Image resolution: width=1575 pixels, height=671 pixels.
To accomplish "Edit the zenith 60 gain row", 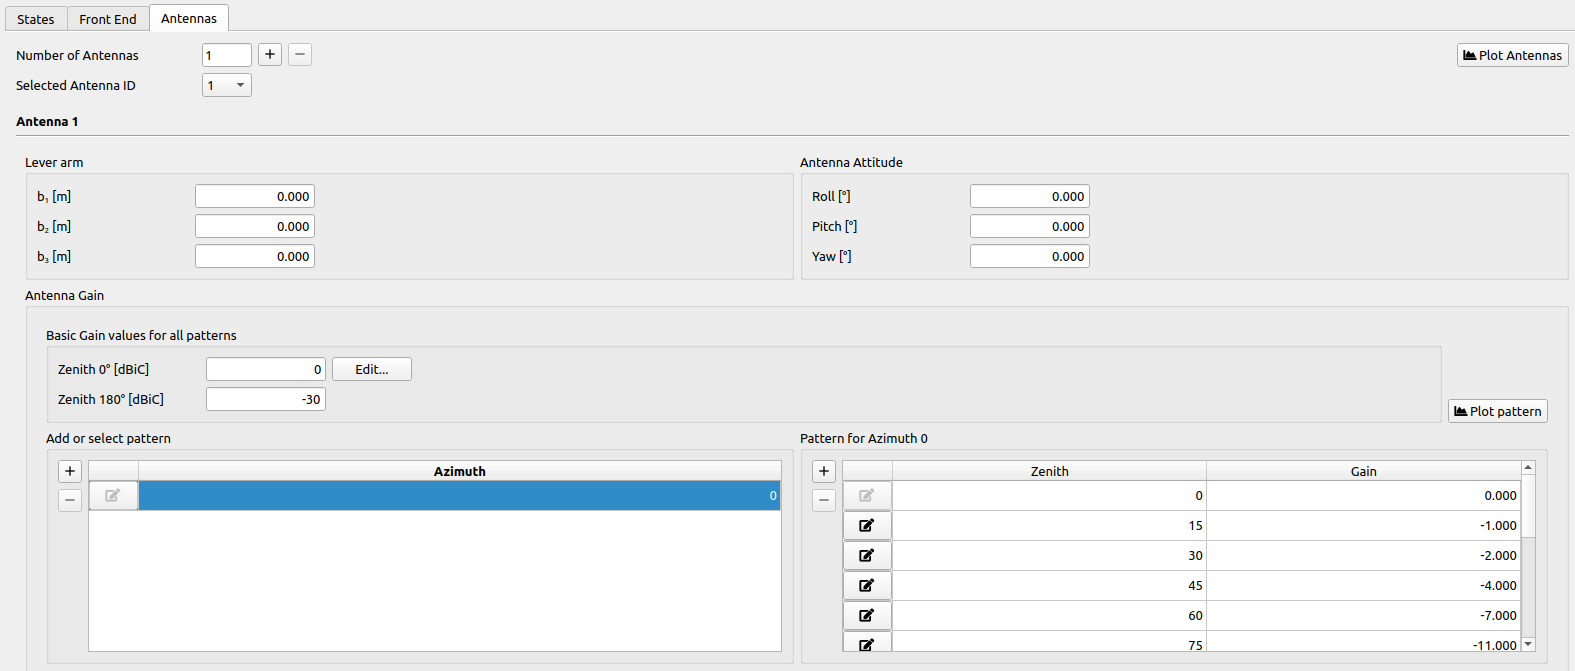I will pos(867,616).
